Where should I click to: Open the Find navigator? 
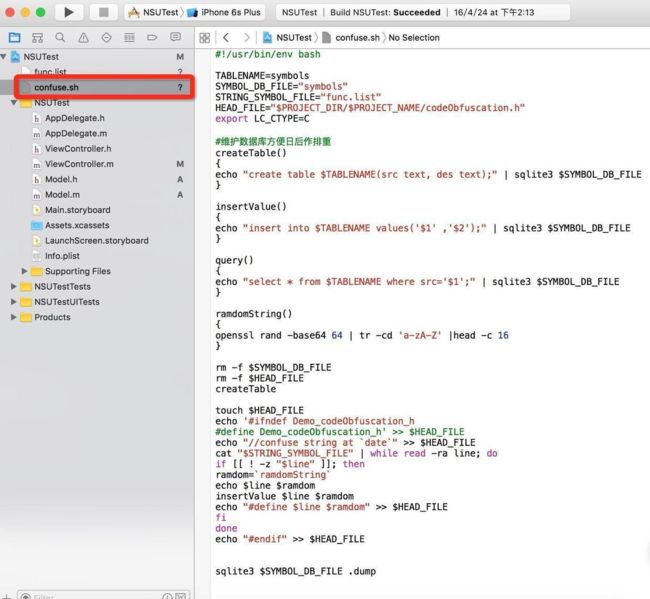[60, 38]
